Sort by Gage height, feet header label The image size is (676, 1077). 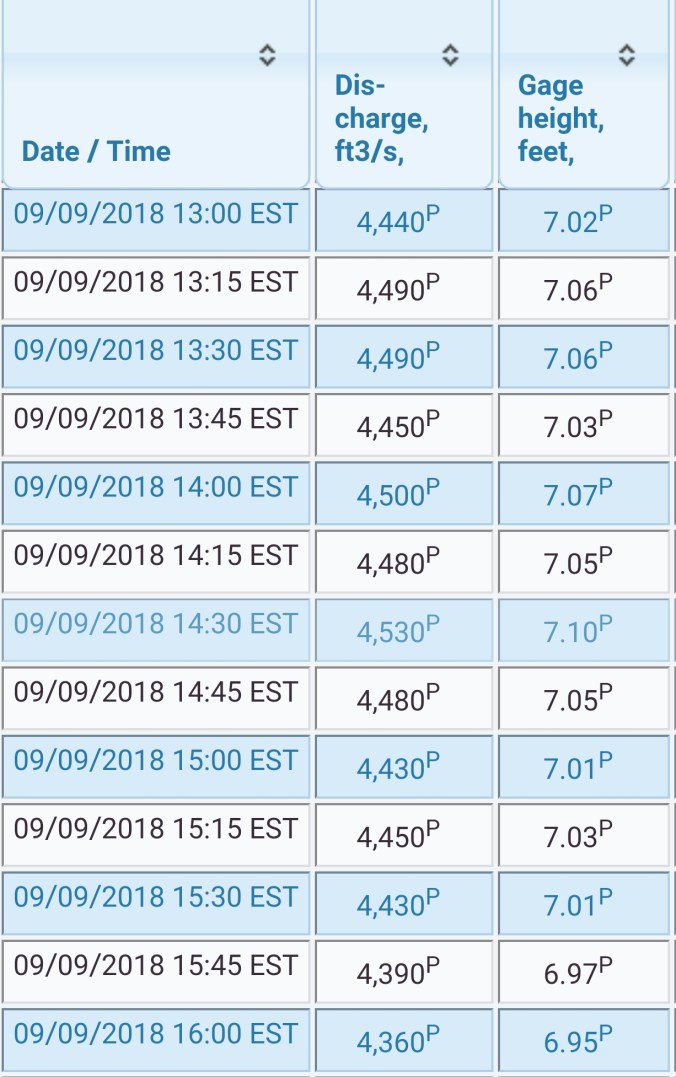click(560, 119)
